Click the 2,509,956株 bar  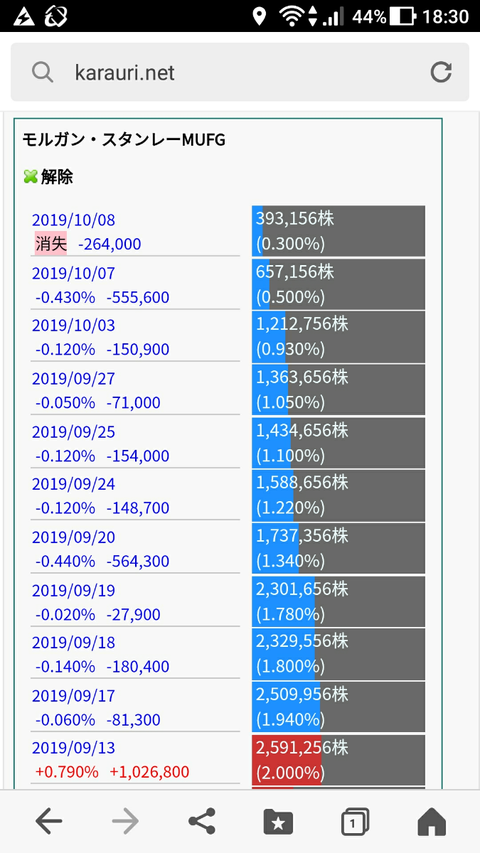pyautogui.click(x=338, y=707)
